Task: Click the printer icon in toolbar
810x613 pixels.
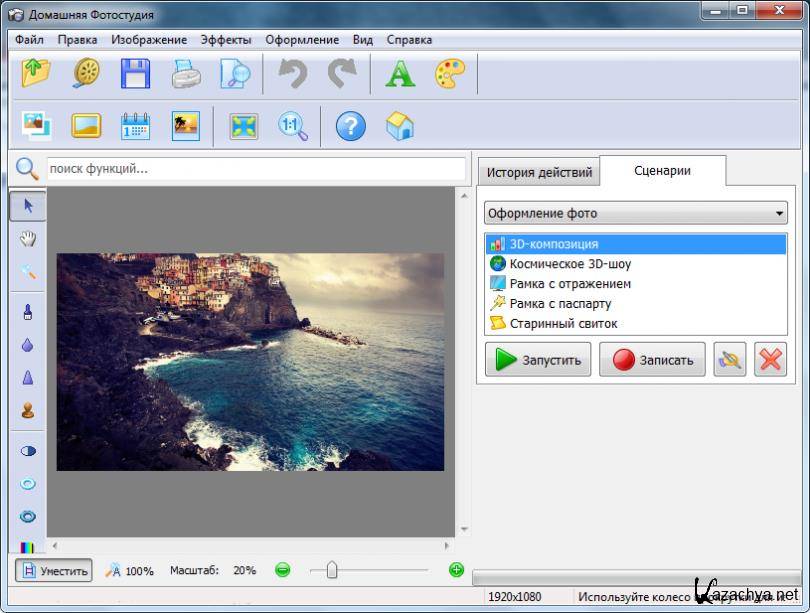Action: pos(186,75)
